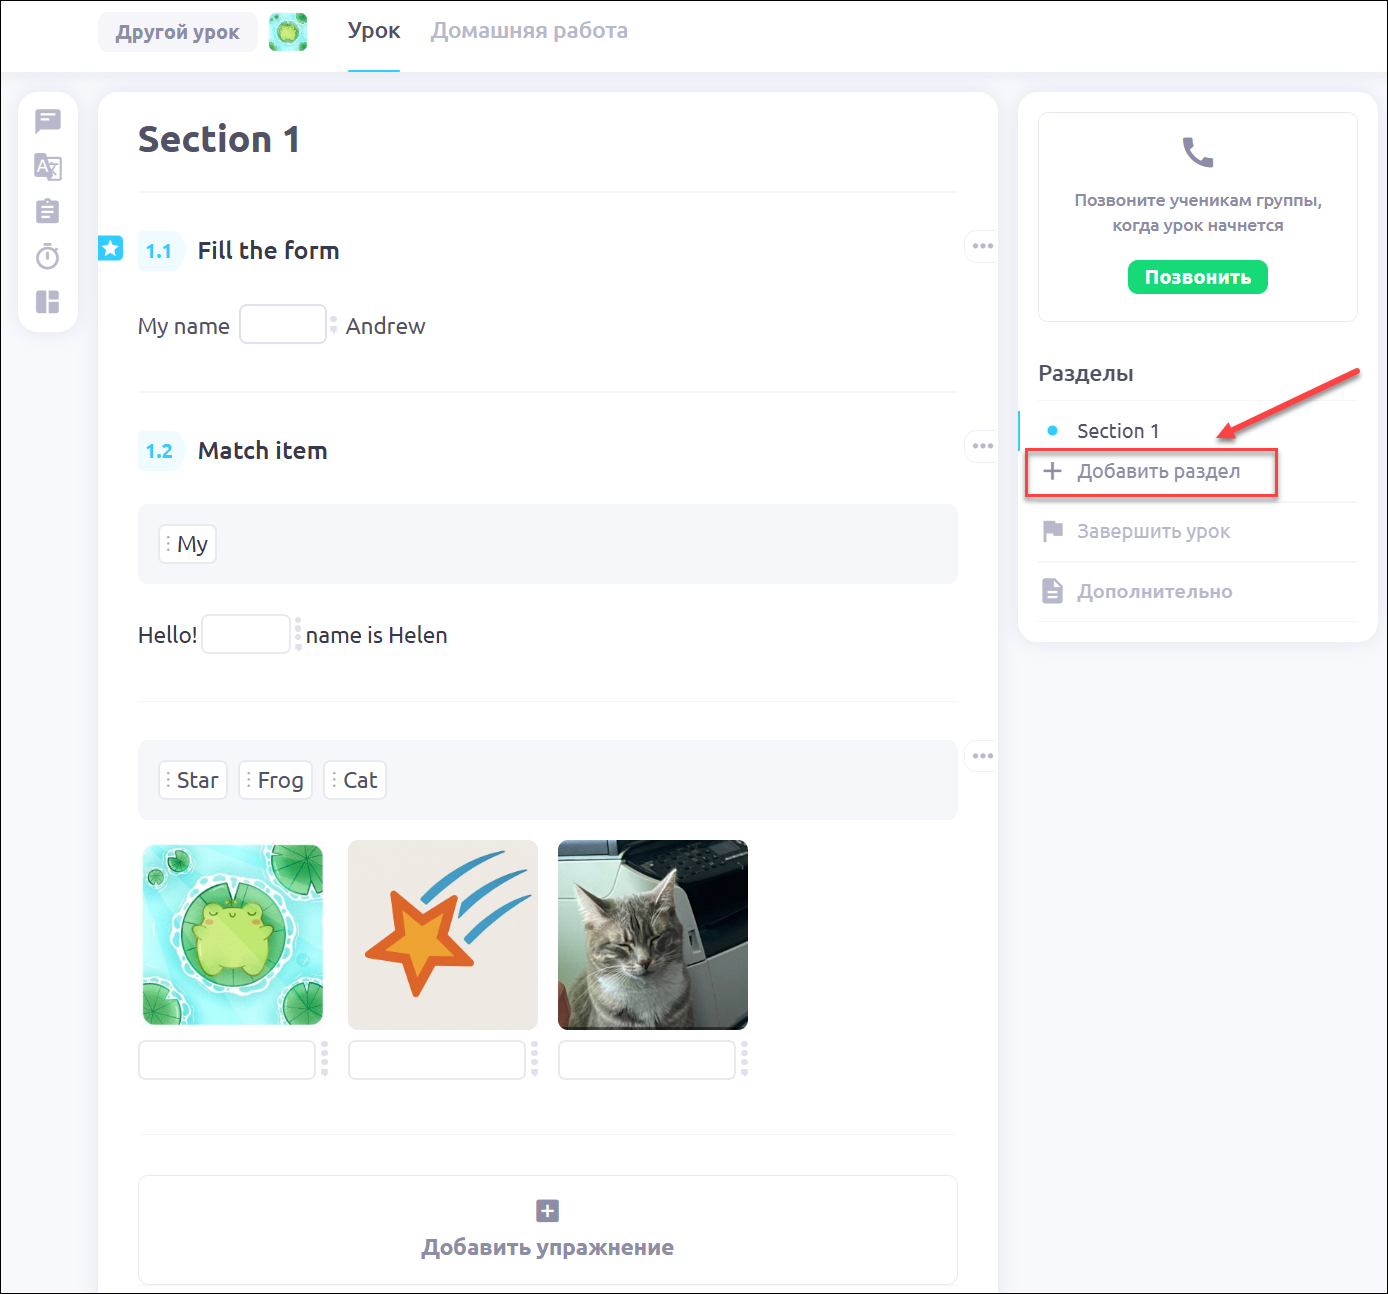
Task: Click Добавить упражнение button
Action: [x=547, y=1230]
